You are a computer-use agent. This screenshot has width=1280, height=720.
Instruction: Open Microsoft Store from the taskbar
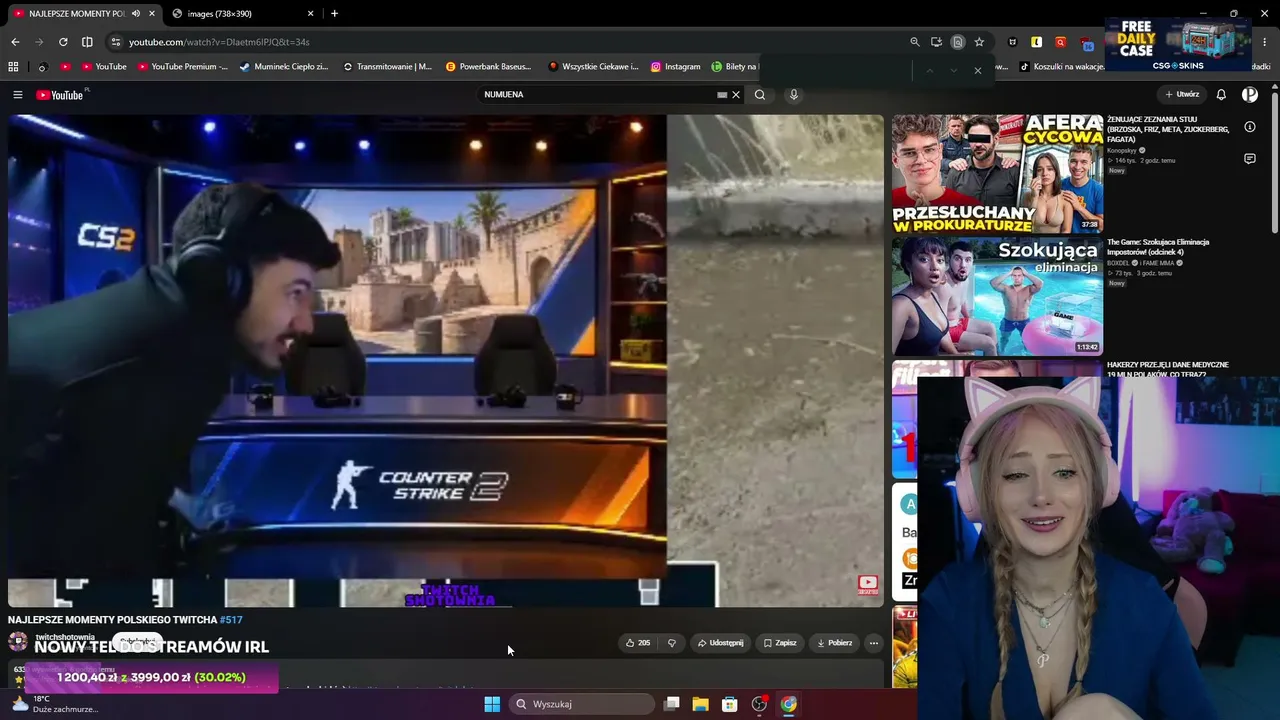[730, 704]
